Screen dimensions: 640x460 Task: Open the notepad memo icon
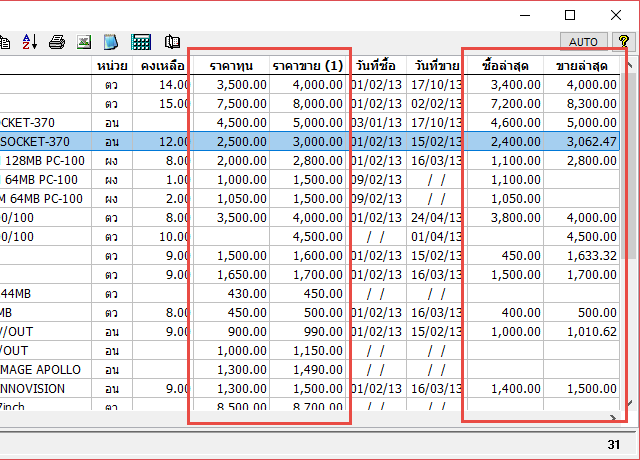pyautogui.click(x=111, y=42)
